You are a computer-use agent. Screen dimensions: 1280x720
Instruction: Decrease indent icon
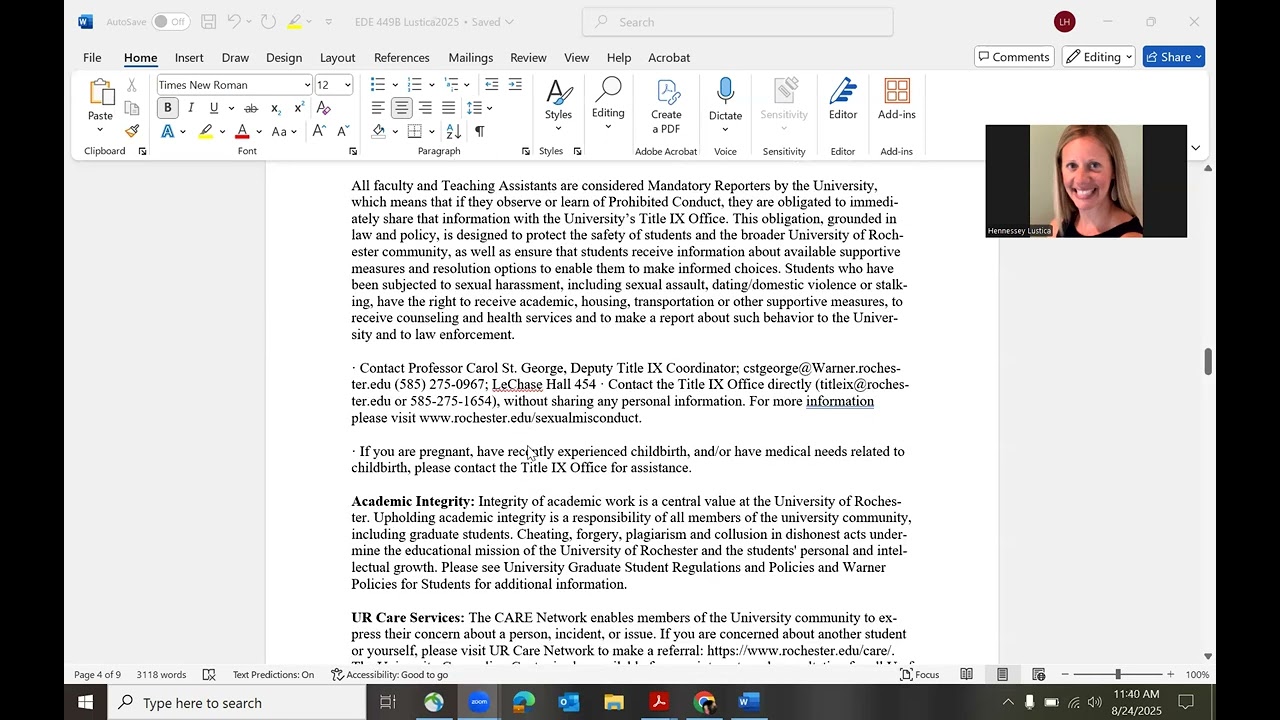491,85
